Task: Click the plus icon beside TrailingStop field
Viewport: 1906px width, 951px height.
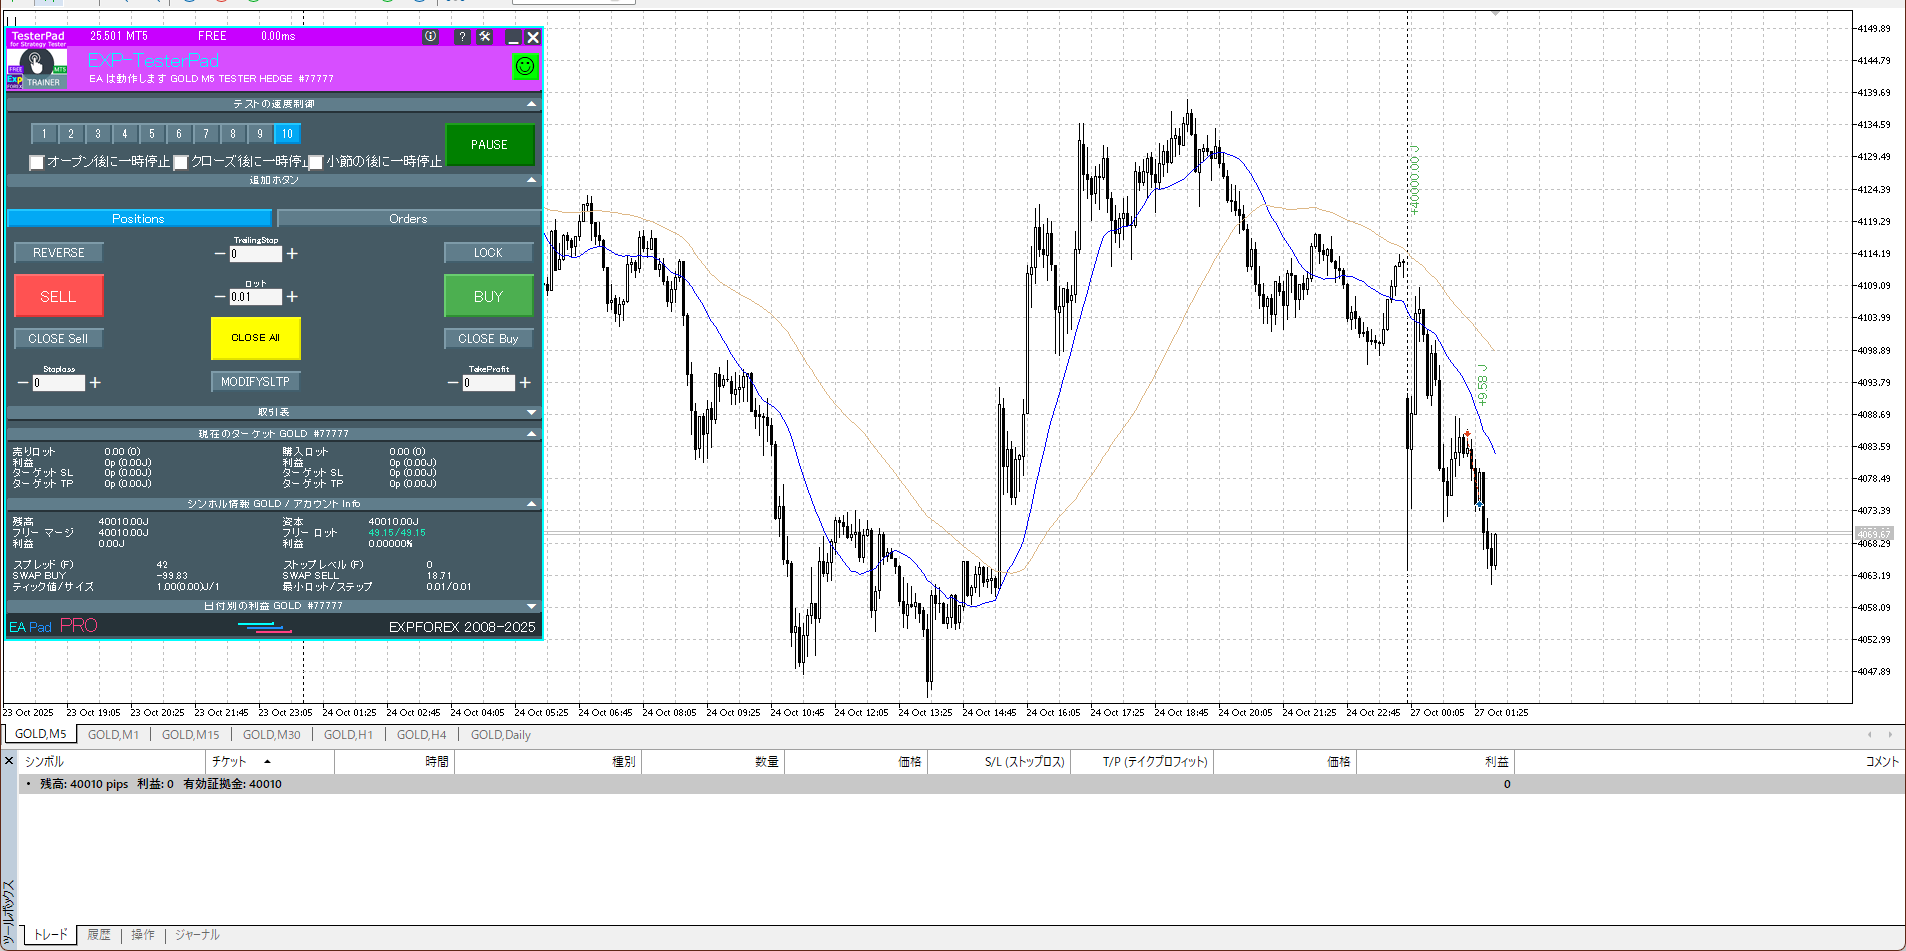Action: pyautogui.click(x=292, y=254)
